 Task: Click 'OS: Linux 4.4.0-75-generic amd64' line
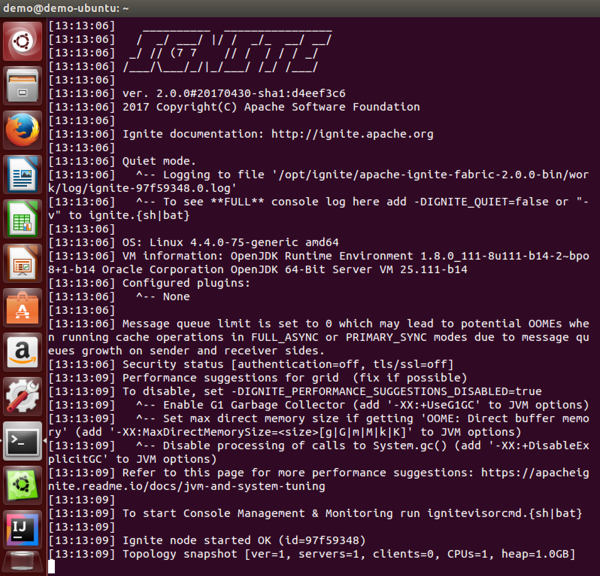230,242
